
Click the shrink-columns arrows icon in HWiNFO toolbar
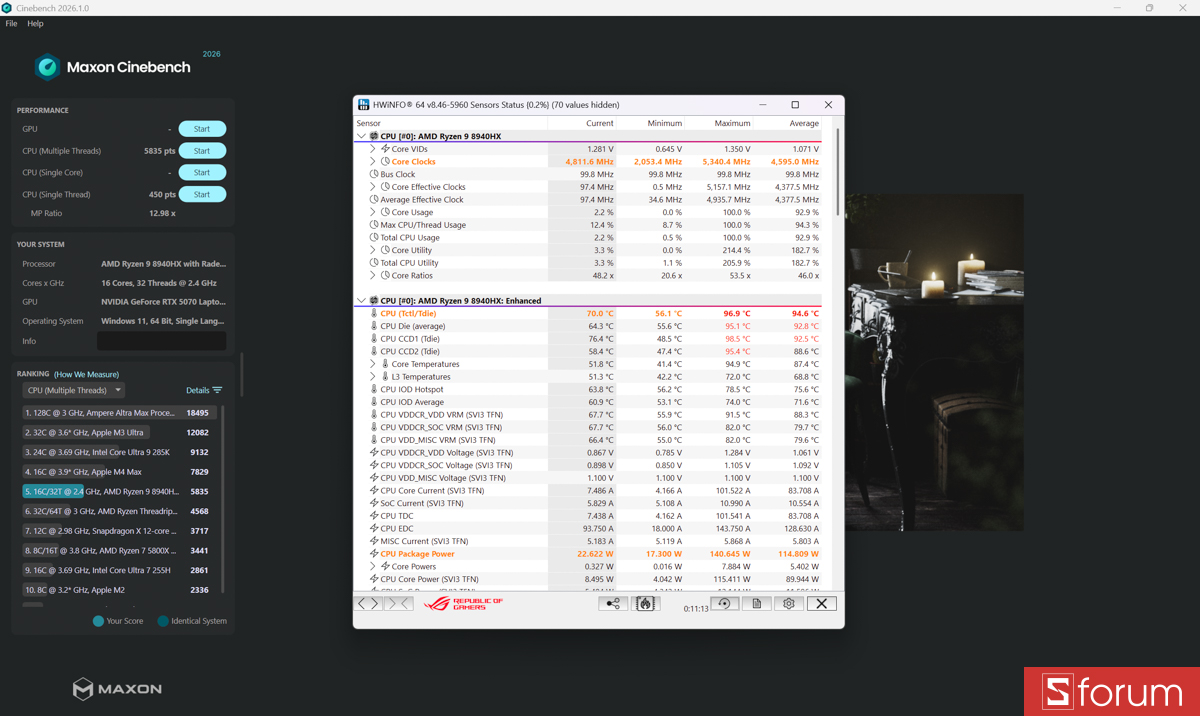[399, 603]
